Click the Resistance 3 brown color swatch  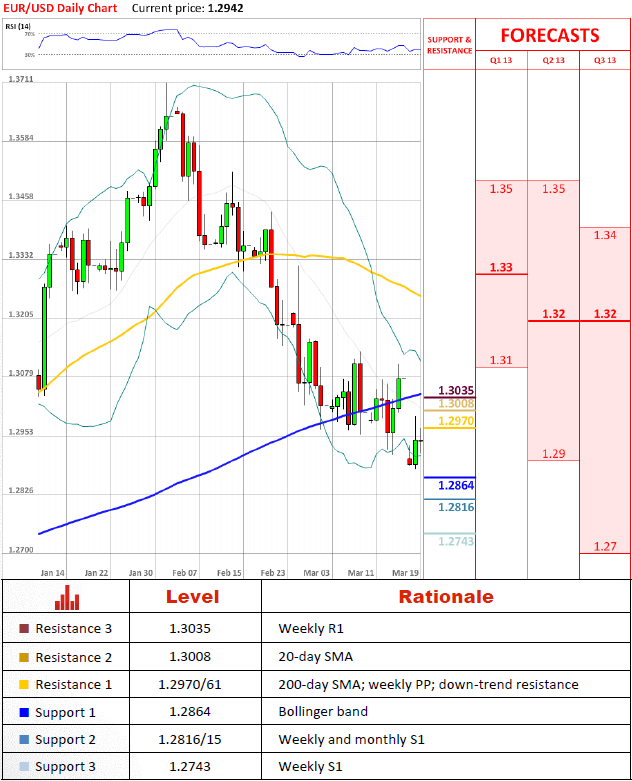pyautogui.click(x=24, y=629)
